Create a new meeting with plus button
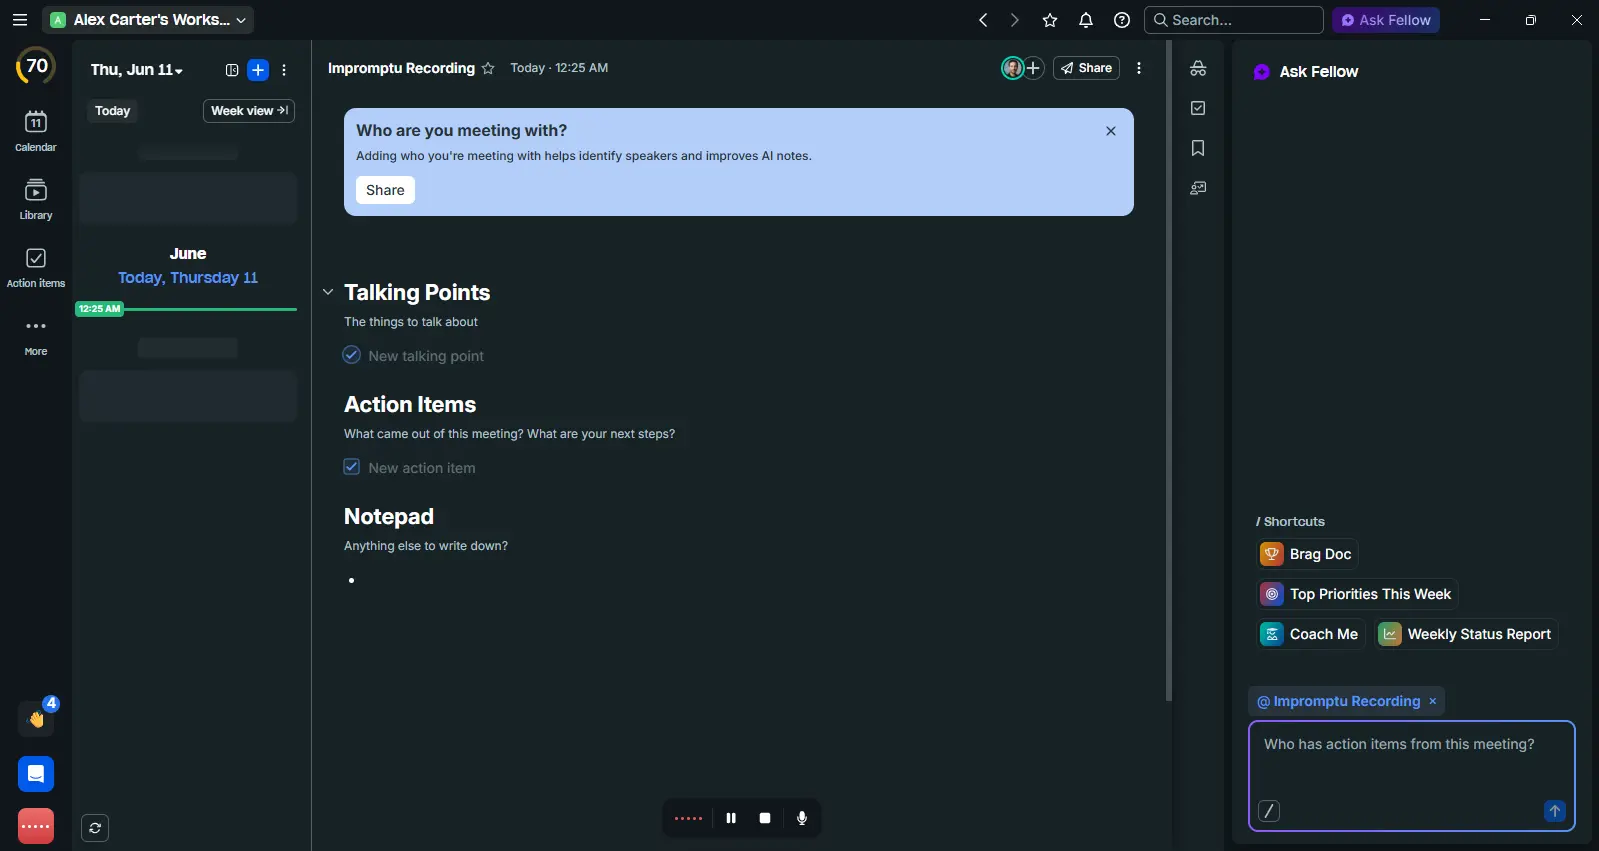The image size is (1599, 851). (x=258, y=70)
